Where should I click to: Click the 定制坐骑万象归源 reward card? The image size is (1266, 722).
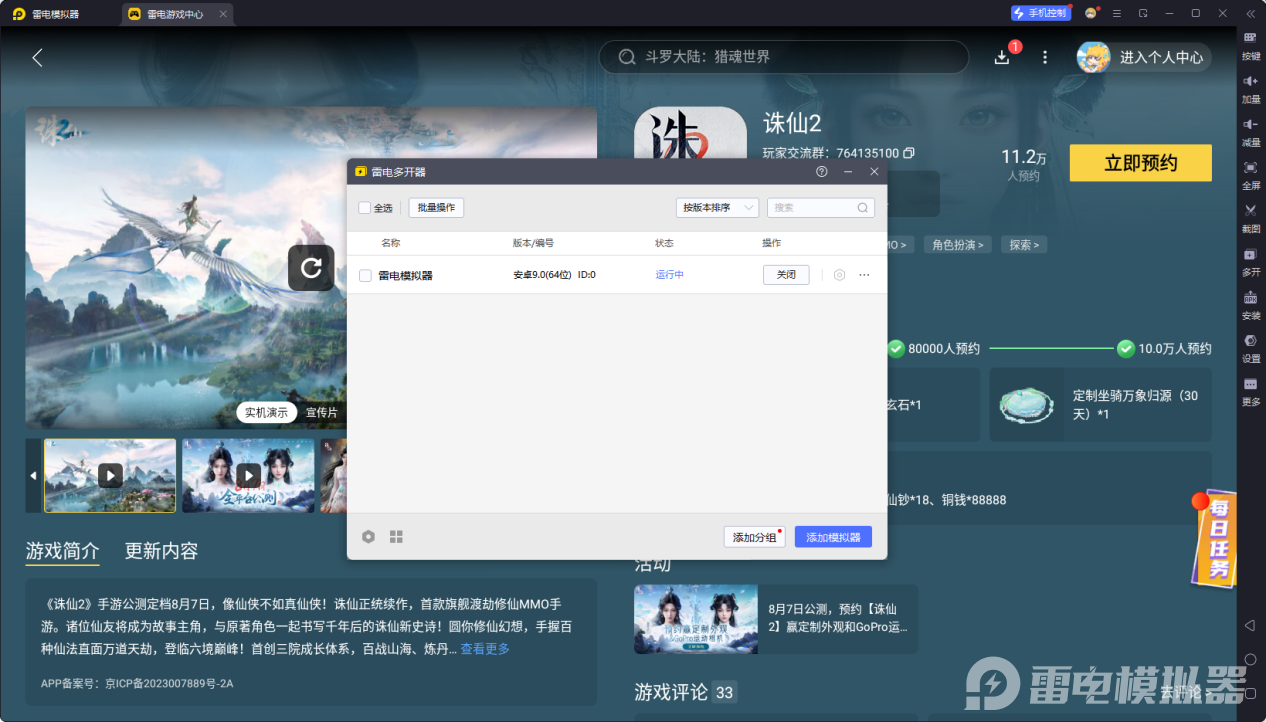(x=1101, y=404)
